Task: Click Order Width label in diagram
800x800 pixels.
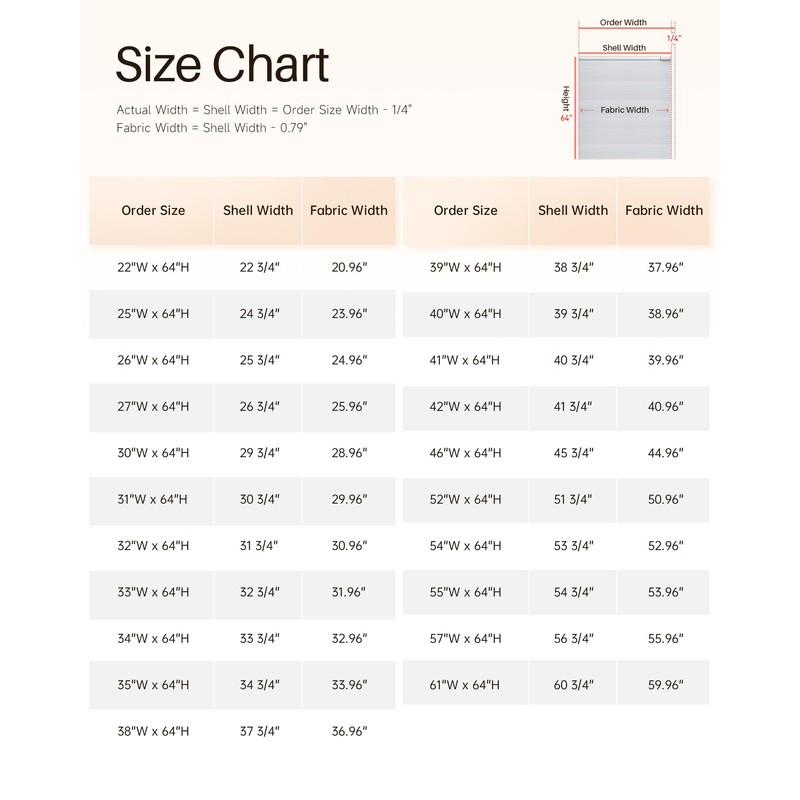Action: pyautogui.click(x=624, y=22)
